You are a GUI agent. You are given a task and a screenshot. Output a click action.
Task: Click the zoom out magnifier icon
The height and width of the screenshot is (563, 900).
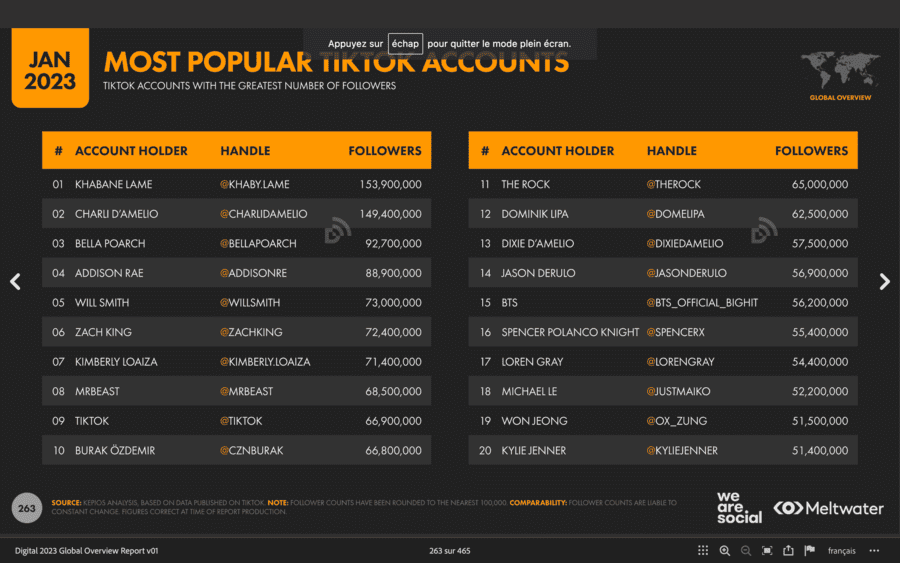(x=745, y=551)
